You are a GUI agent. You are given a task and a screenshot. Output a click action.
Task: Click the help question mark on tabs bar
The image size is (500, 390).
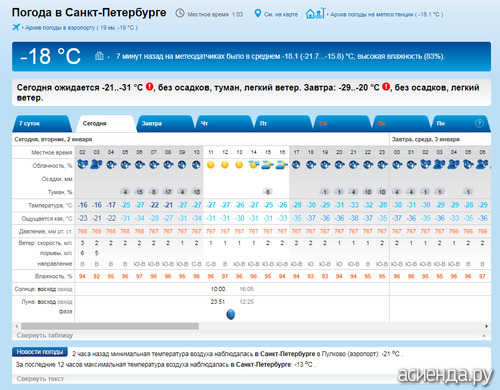tap(479, 123)
